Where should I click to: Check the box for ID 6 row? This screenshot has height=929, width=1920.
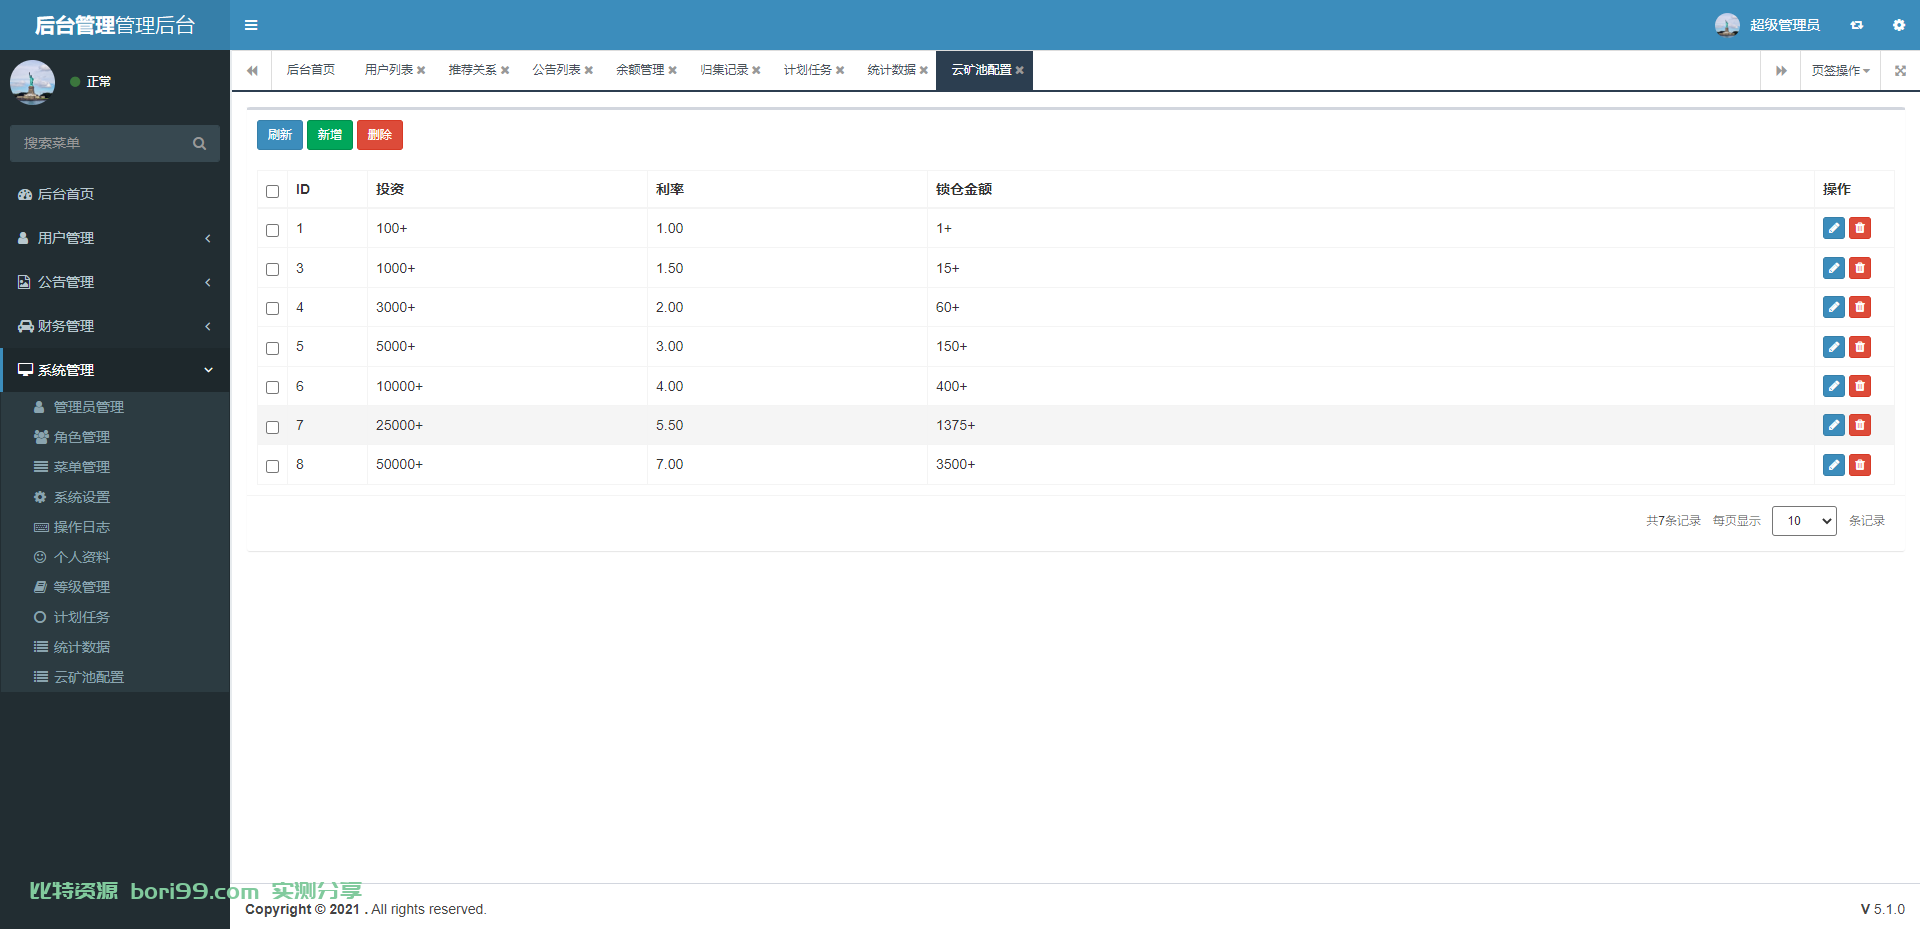pos(272,387)
